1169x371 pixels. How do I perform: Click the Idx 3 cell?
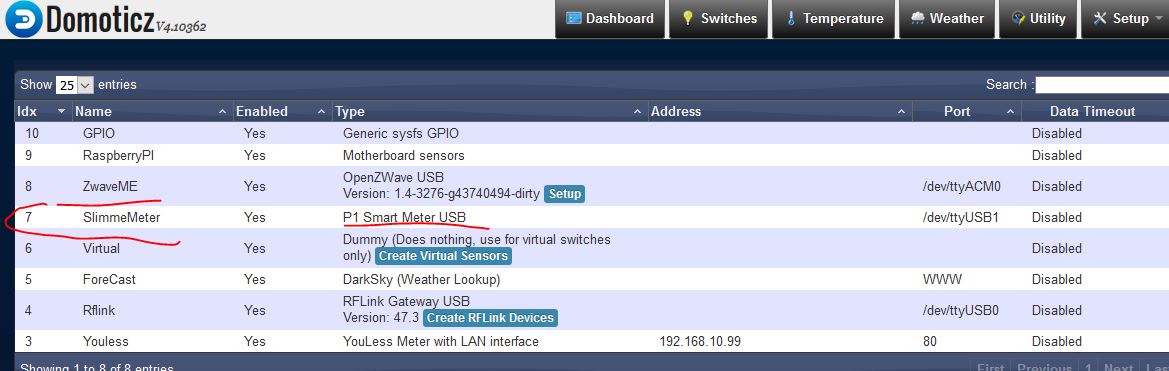click(28, 341)
